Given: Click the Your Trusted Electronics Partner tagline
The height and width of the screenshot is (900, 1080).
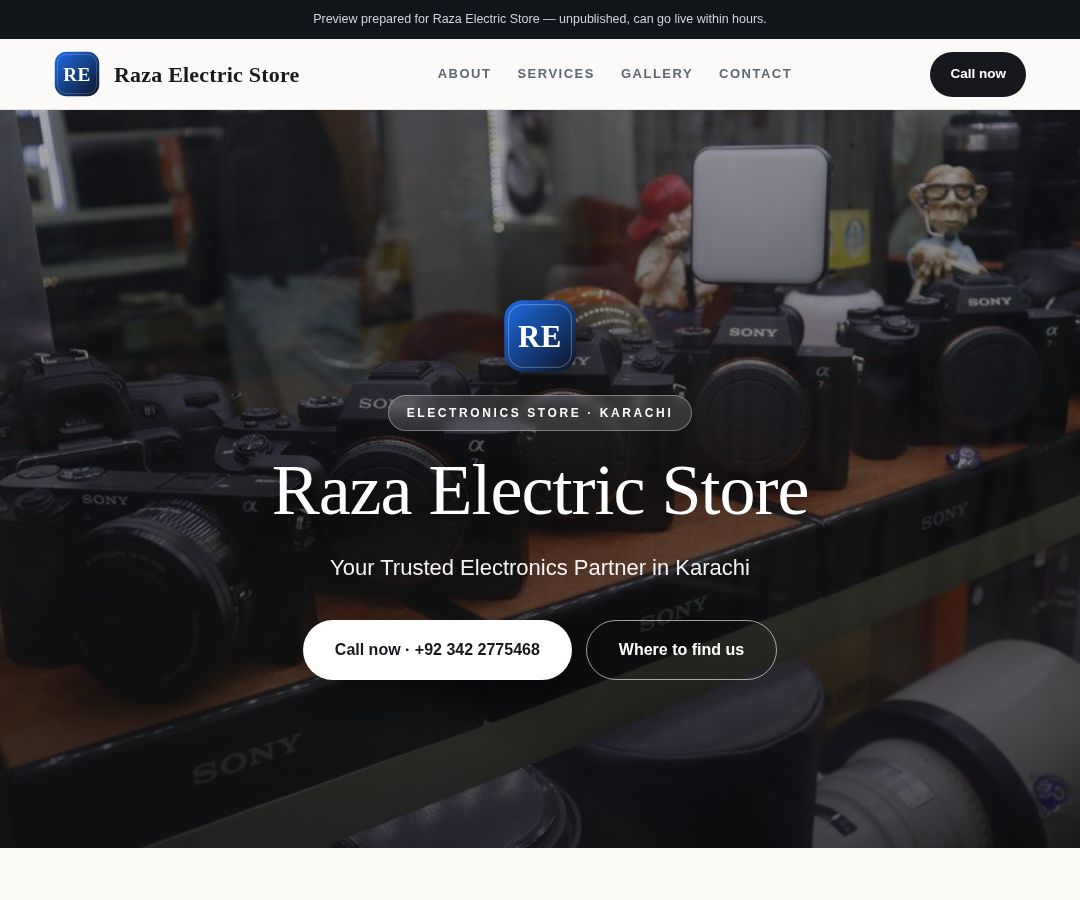Looking at the screenshot, I should (540, 567).
